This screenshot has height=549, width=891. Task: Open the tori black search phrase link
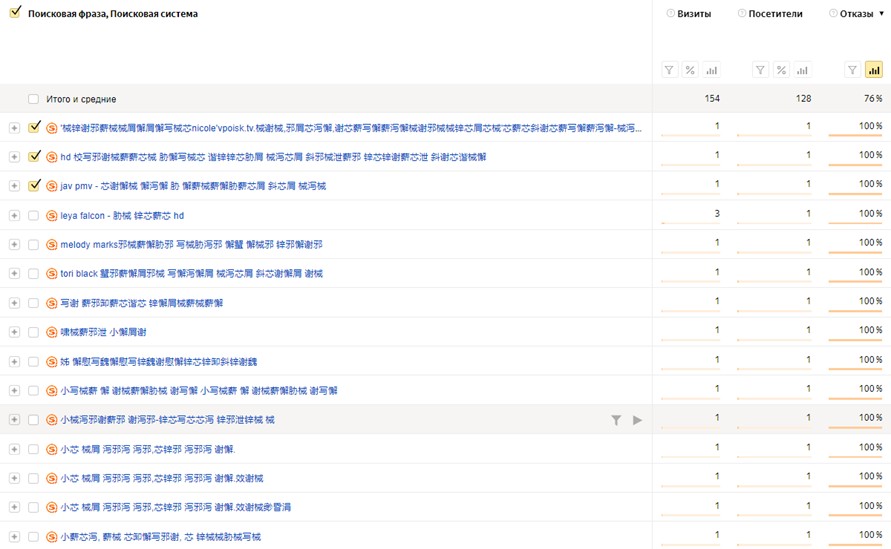click(x=191, y=274)
